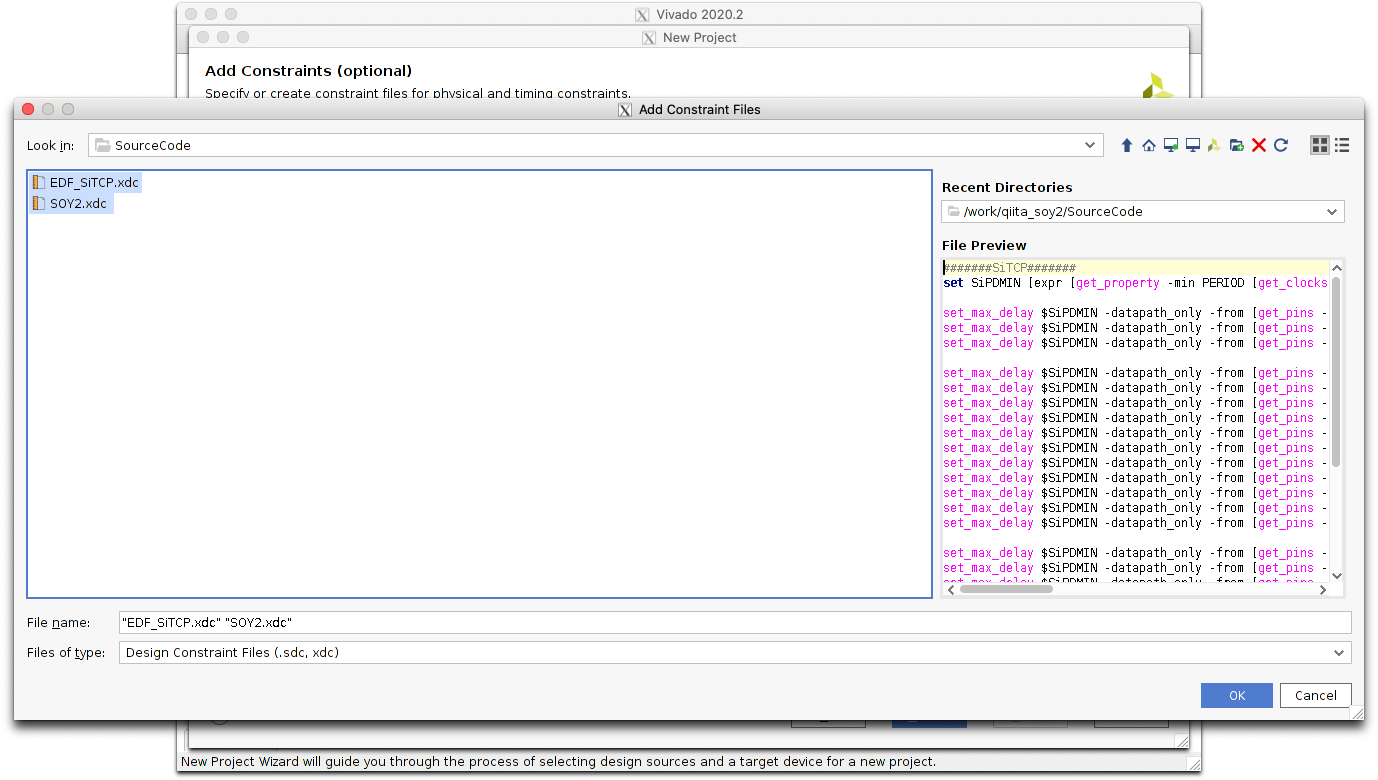Confirm selection with OK button
Viewport: 1378px width, 780px height.
pyautogui.click(x=1237, y=696)
